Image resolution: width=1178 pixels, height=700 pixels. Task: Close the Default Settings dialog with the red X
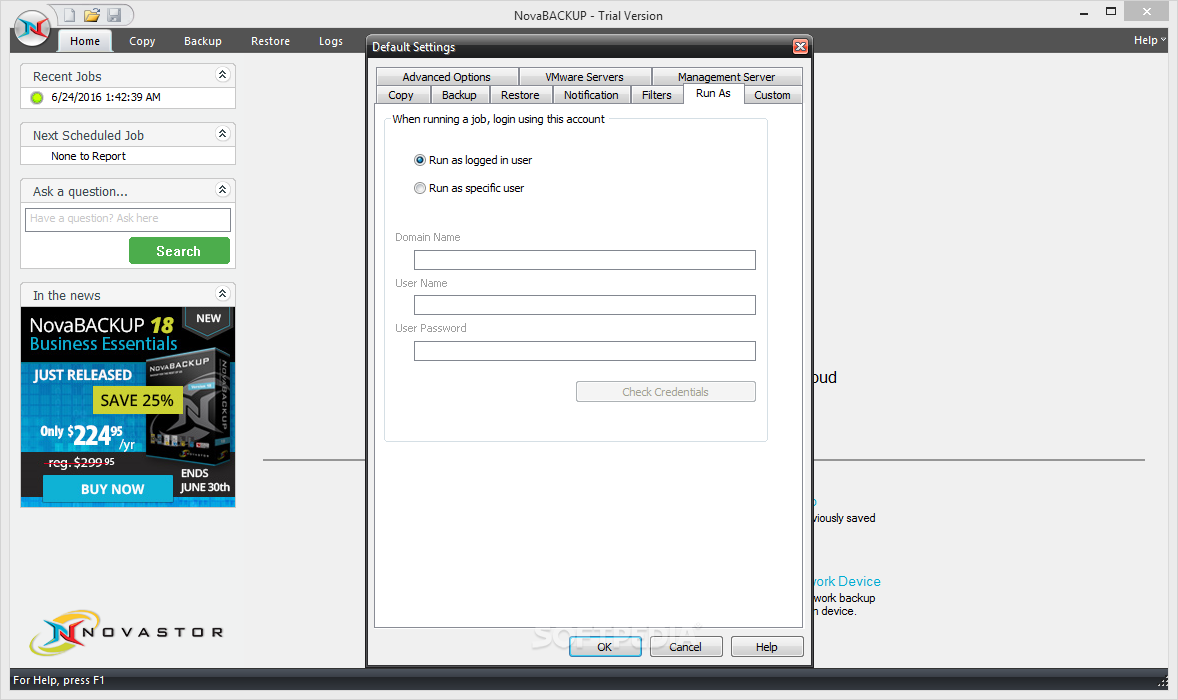click(x=800, y=47)
